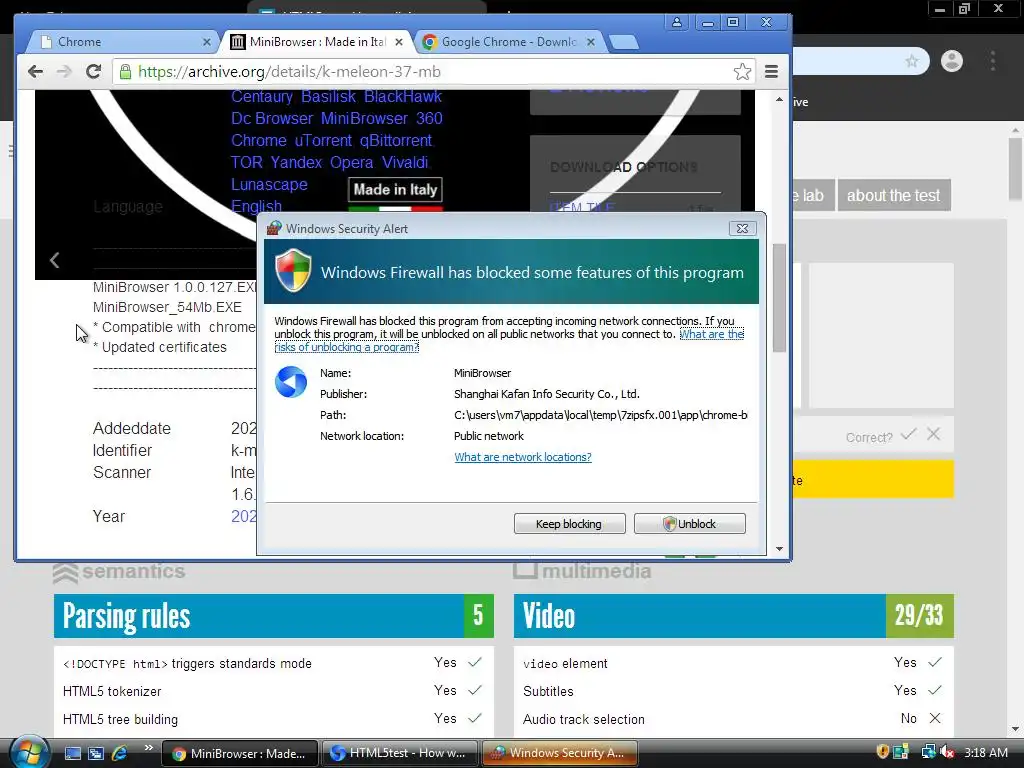Open the MiniBrowser hamburger menu

click(x=771, y=72)
